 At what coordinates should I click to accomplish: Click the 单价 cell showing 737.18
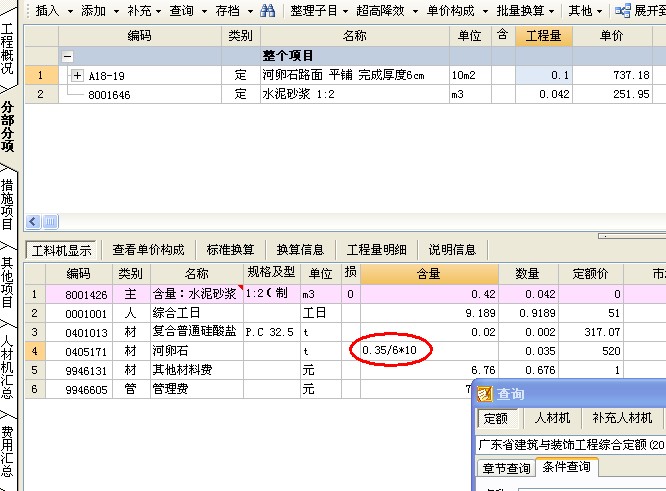tap(612, 75)
